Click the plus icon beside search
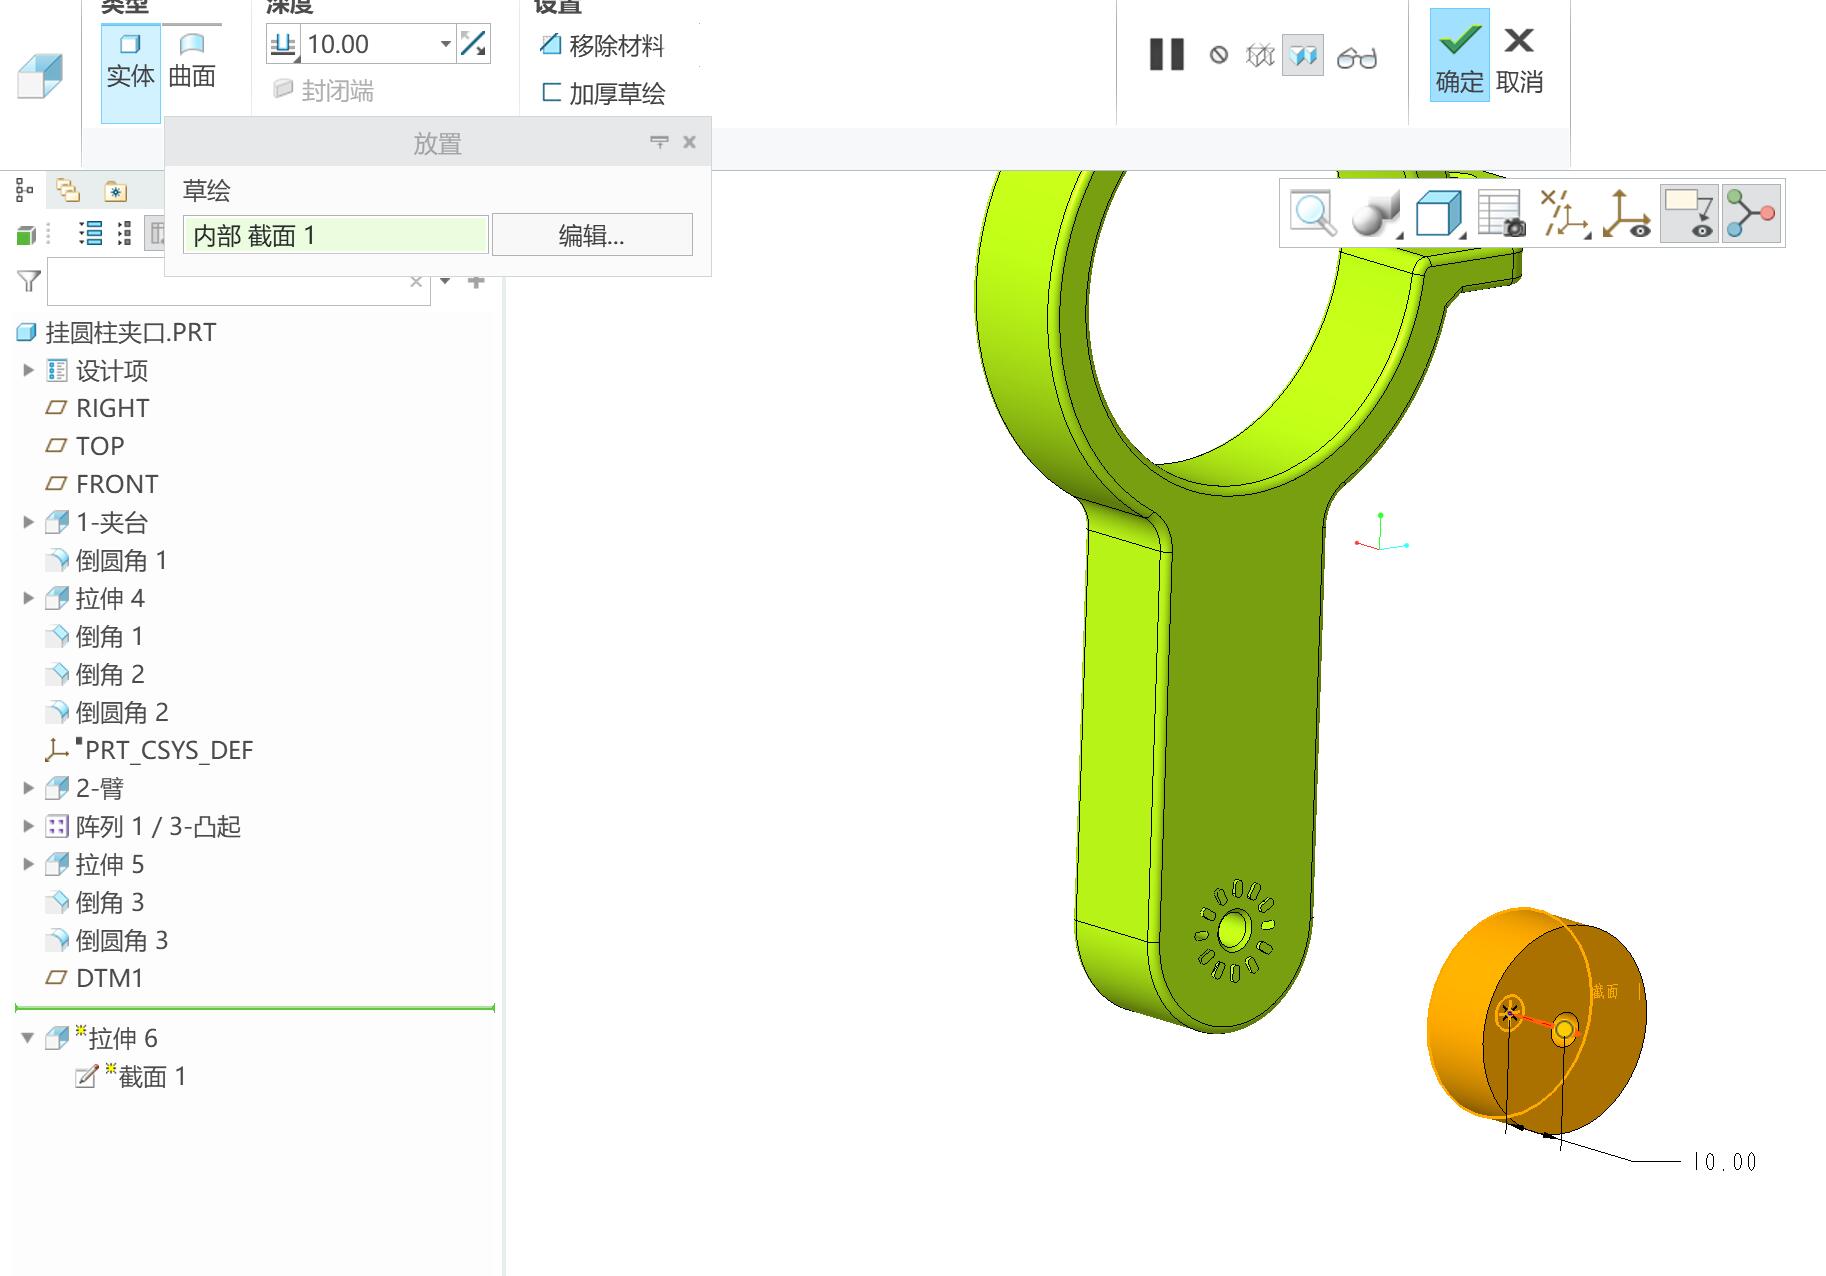The height and width of the screenshot is (1276, 1826). (476, 281)
